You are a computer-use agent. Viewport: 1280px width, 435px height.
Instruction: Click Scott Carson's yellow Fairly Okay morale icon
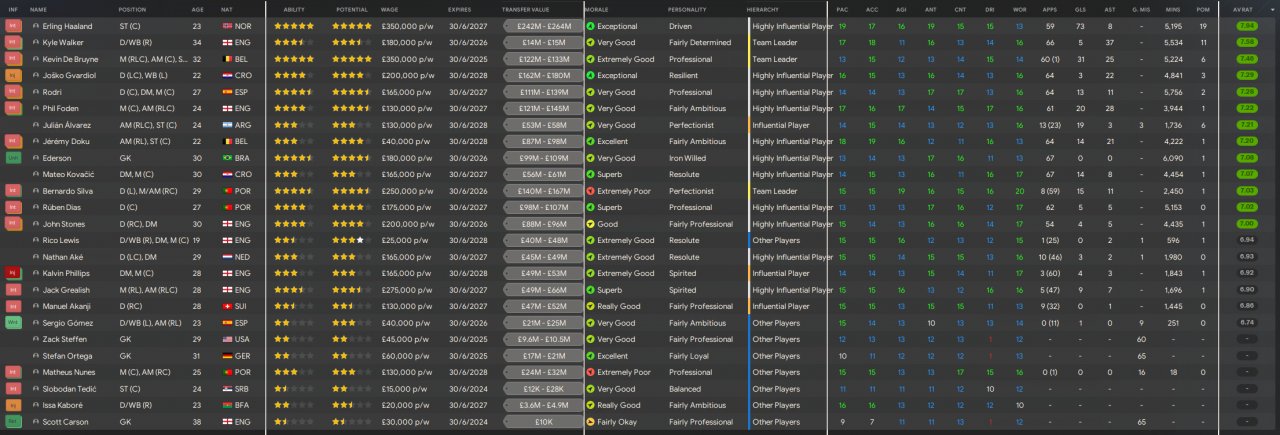590,422
